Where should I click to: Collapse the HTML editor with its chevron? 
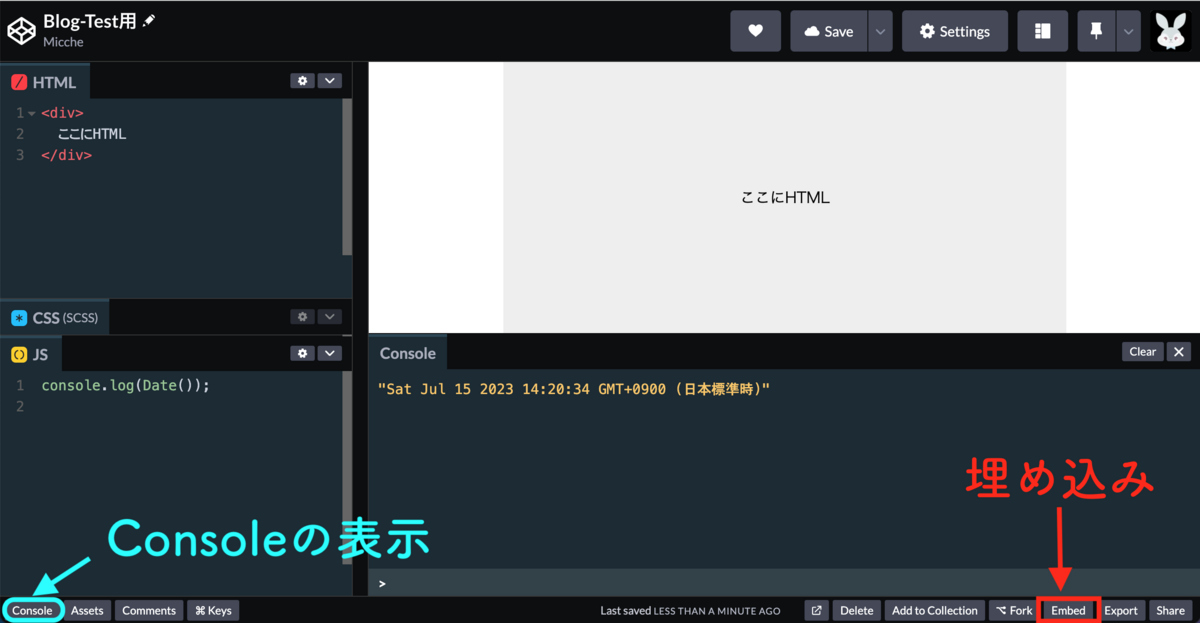[330, 81]
